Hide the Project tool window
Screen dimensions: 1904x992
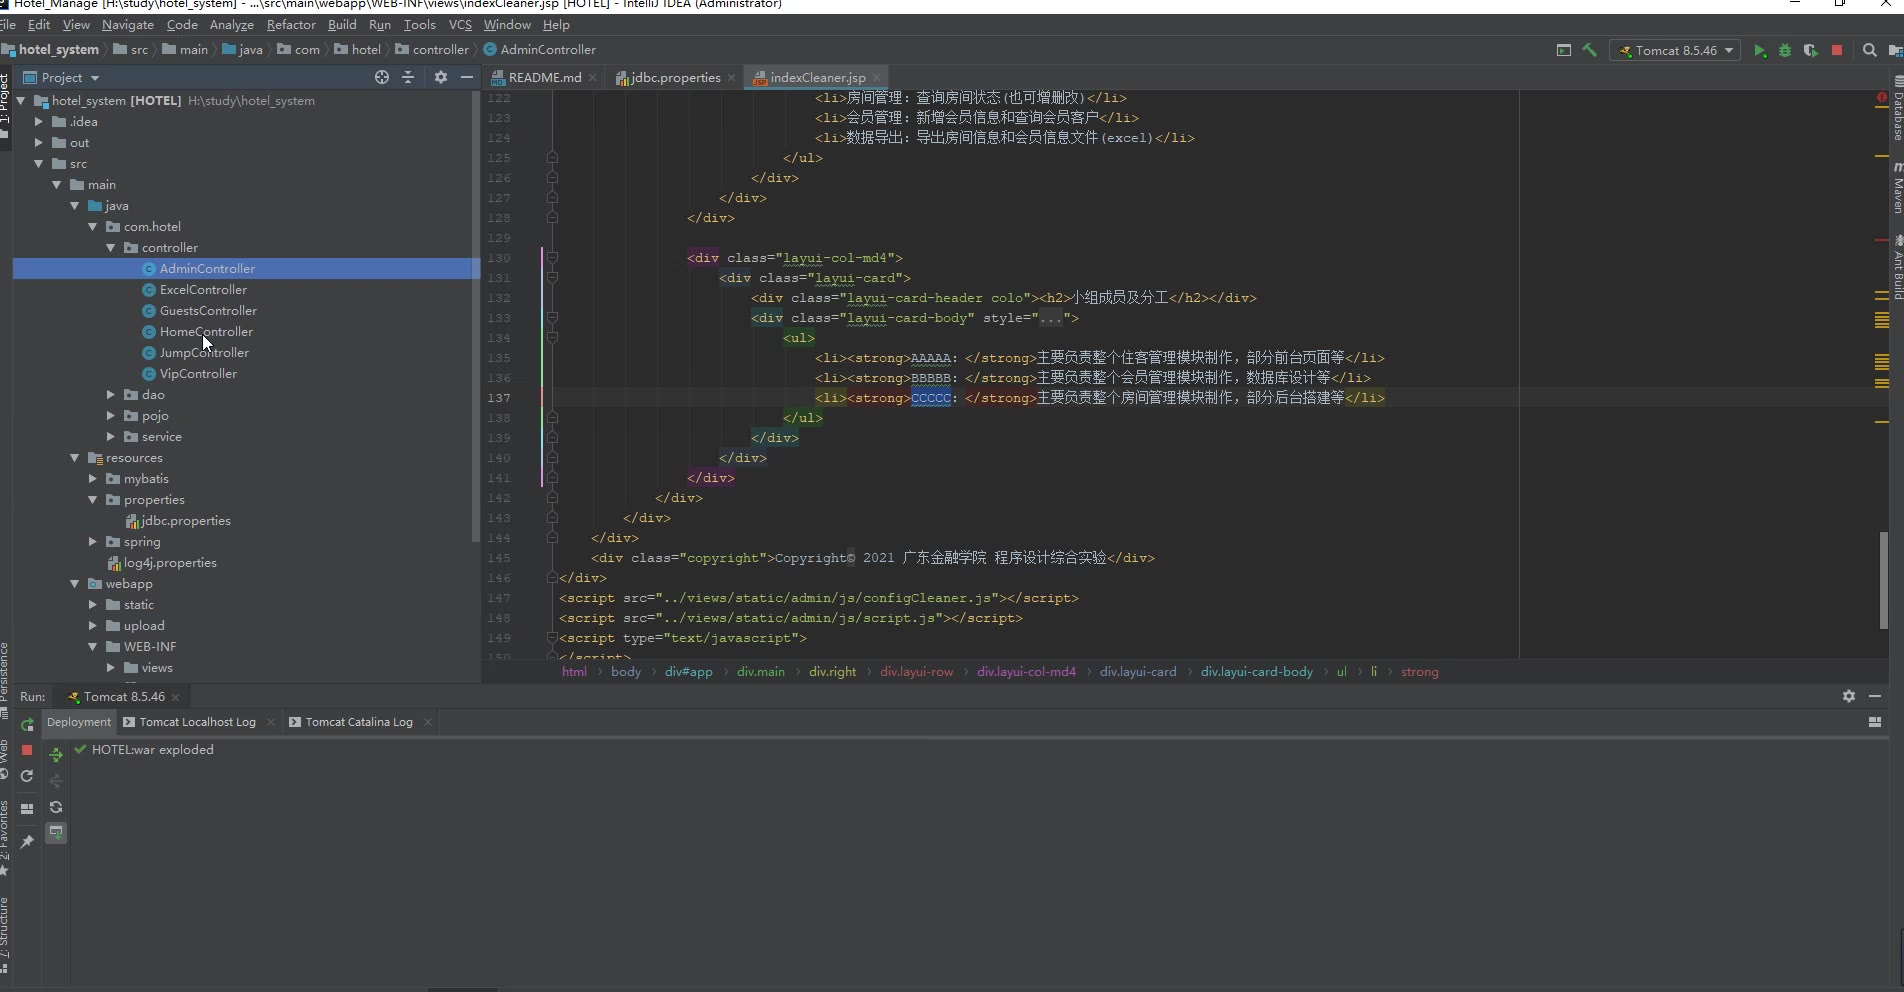(466, 77)
